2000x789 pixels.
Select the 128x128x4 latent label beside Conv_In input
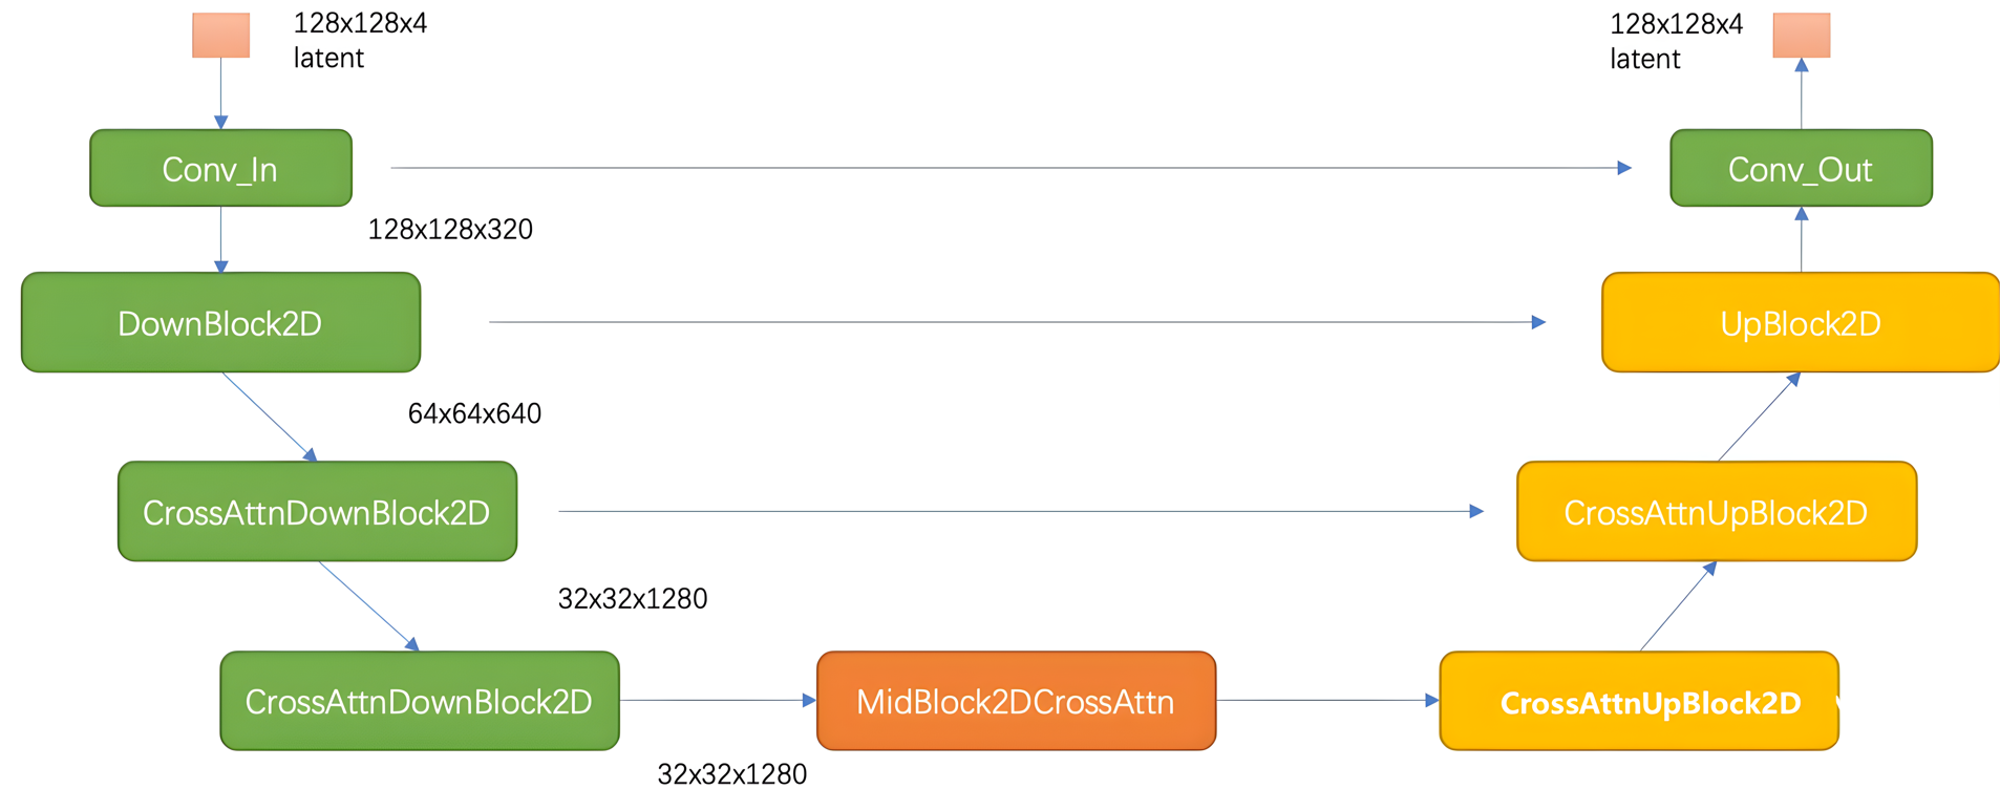[360, 40]
